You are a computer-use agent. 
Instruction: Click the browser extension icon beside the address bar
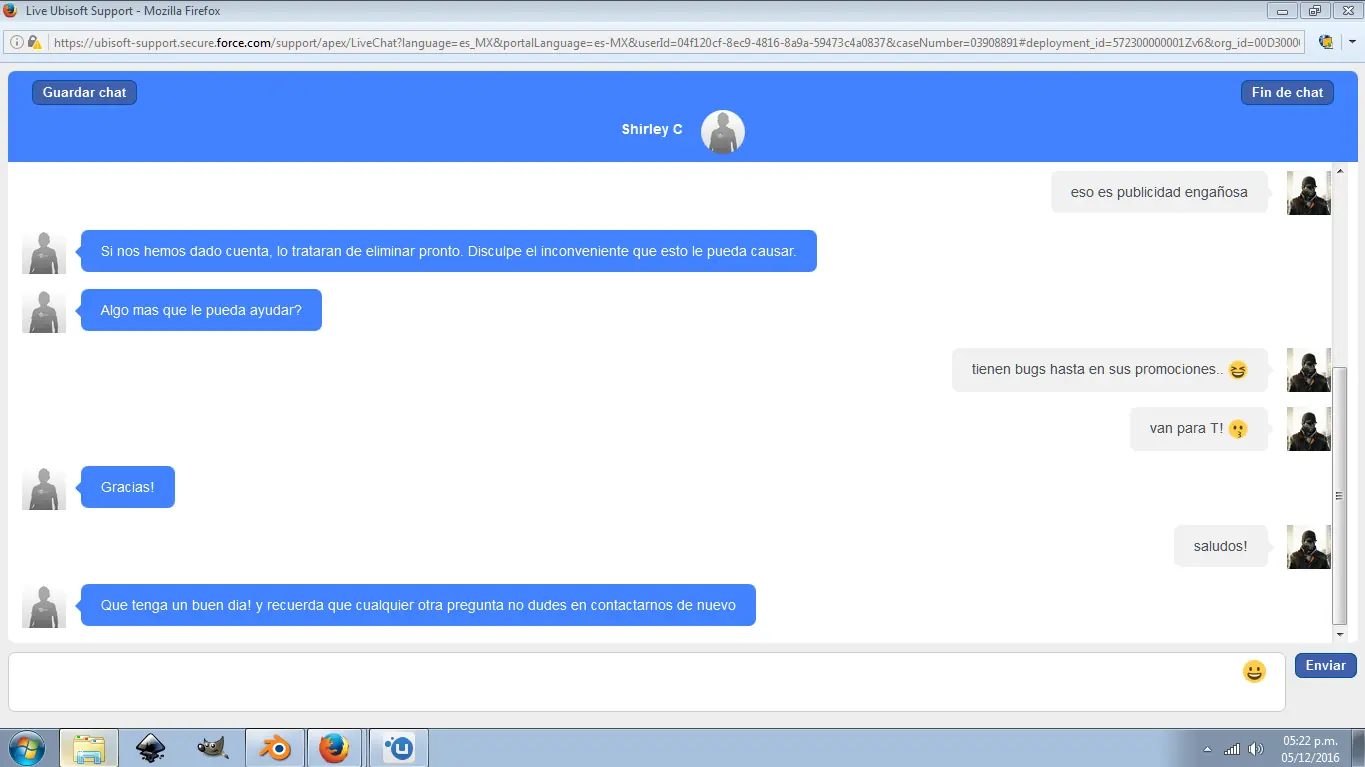coord(1326,43)
